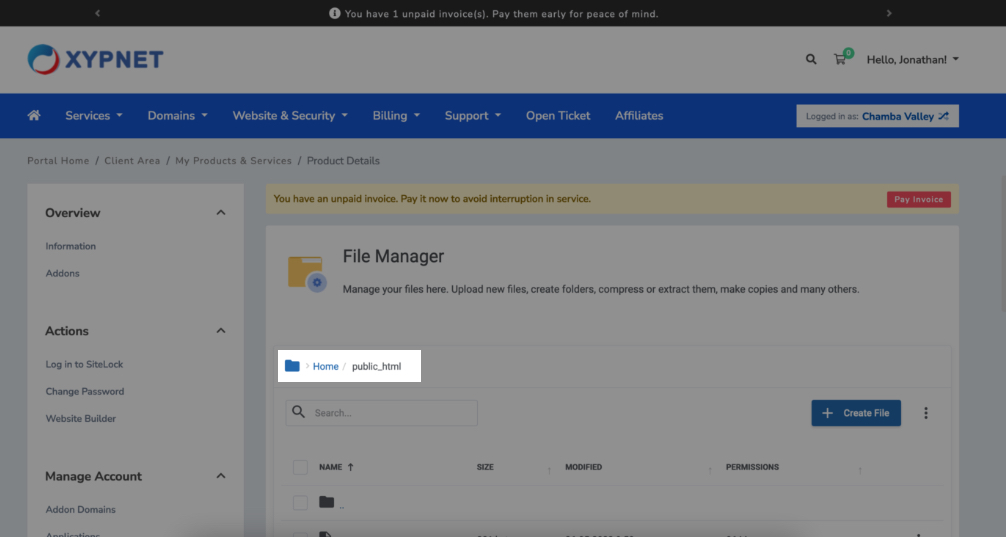The width and height of the screenshot is (1006, 537).
Task: Go to next notification with right arrow
Action: [888, 14]
